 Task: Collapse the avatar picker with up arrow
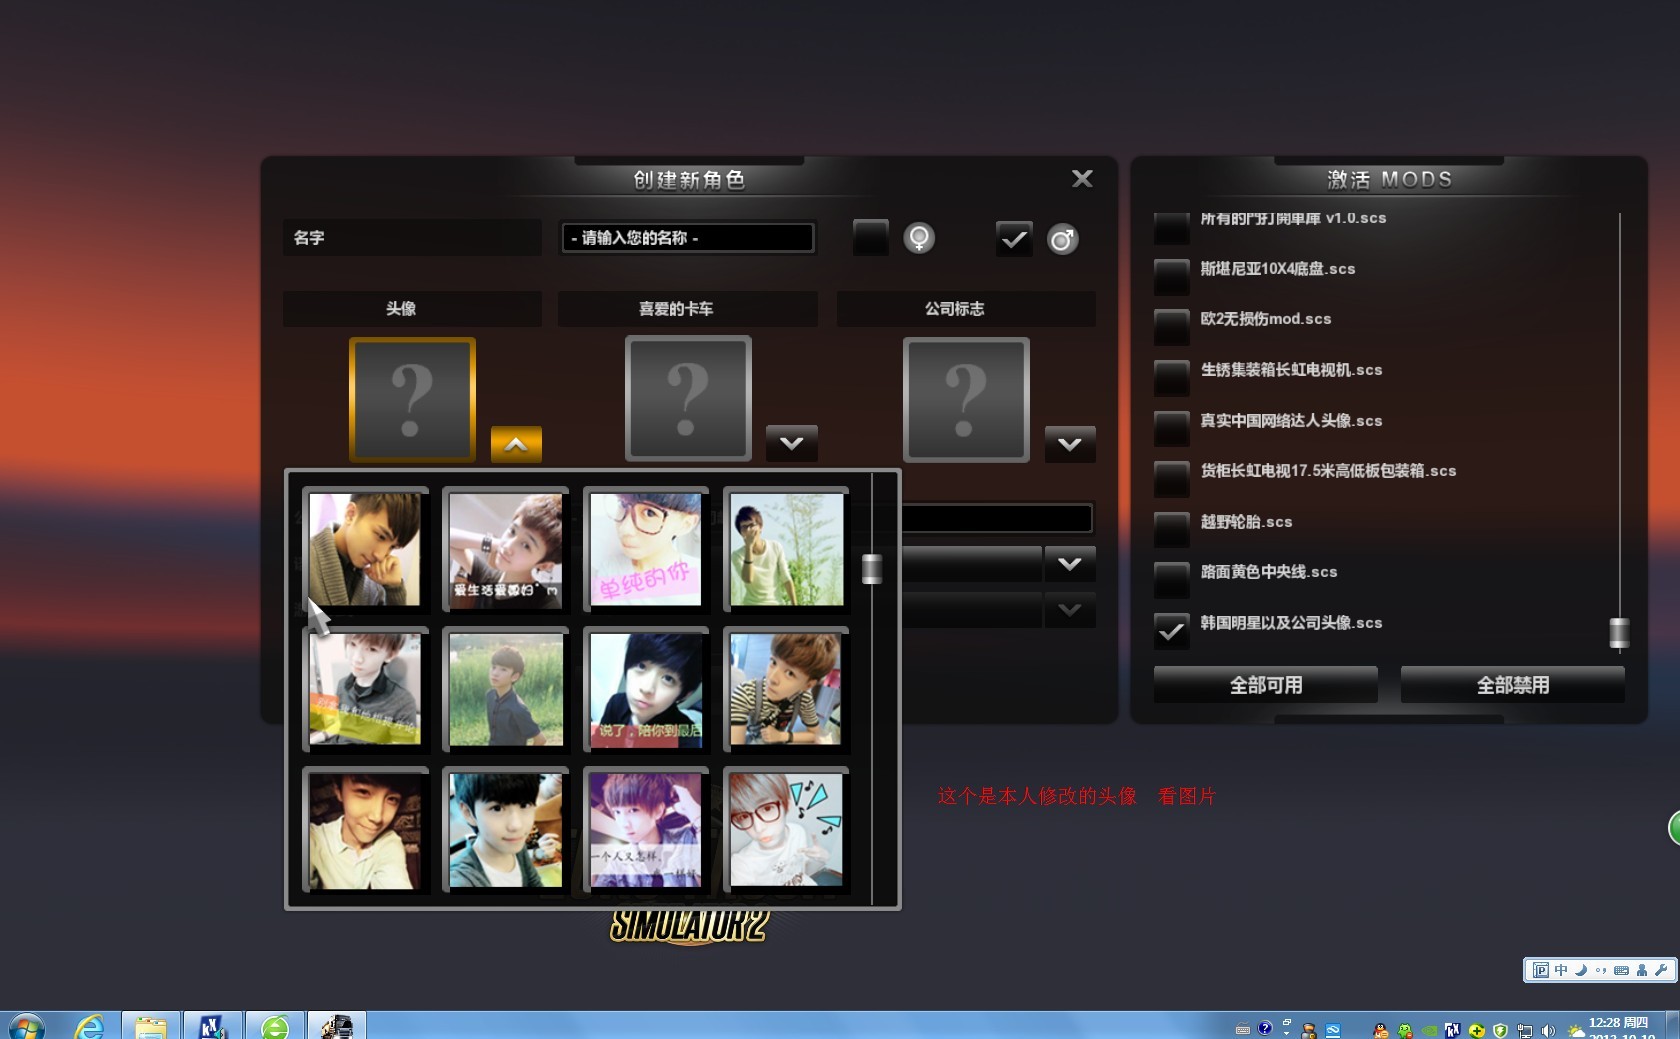coord(516,444)
